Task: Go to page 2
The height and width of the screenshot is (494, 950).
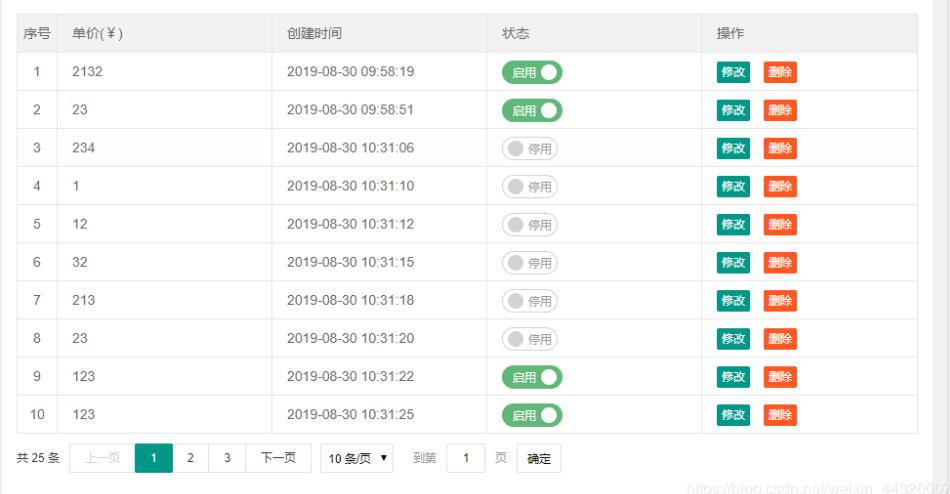Action: pos(190,458)
